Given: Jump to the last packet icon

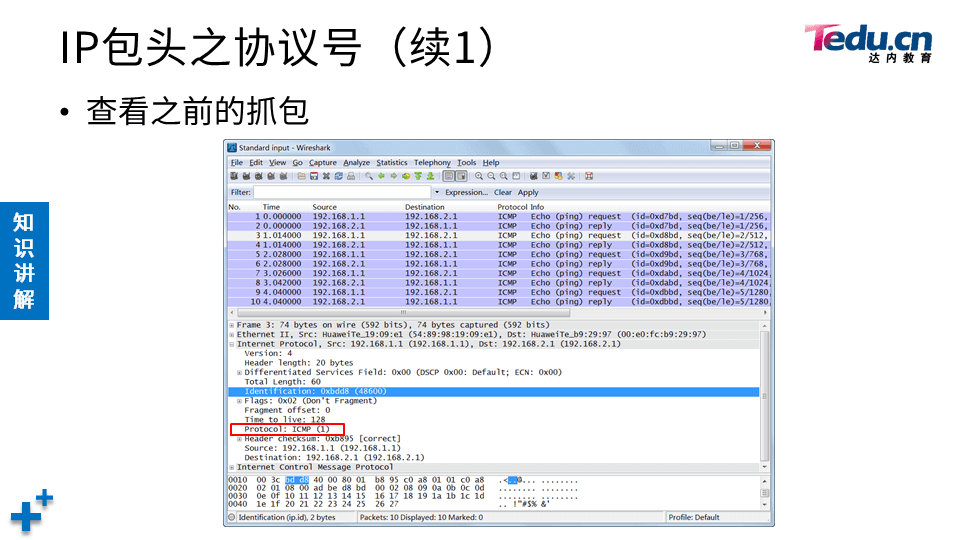Looking at the screenshot, I should coord(430,176).
